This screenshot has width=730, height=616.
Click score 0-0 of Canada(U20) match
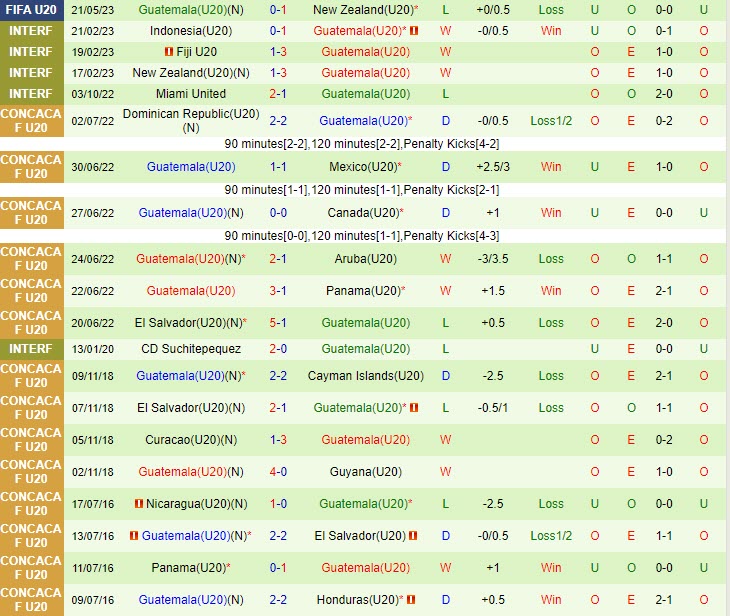(x=278, y=213)
